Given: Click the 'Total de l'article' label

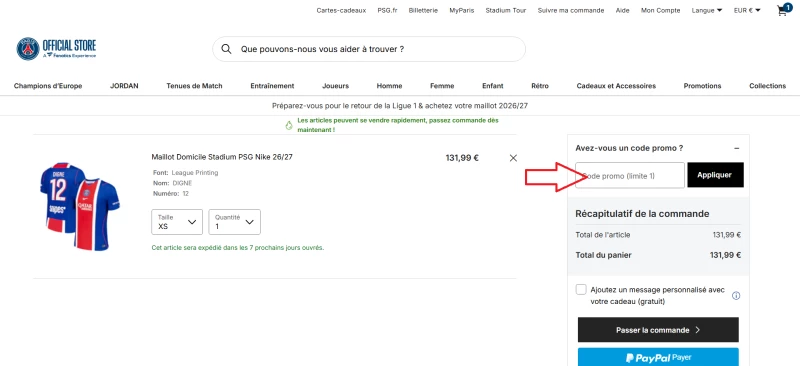Looking at the screenshot, I should pos(603,235).
